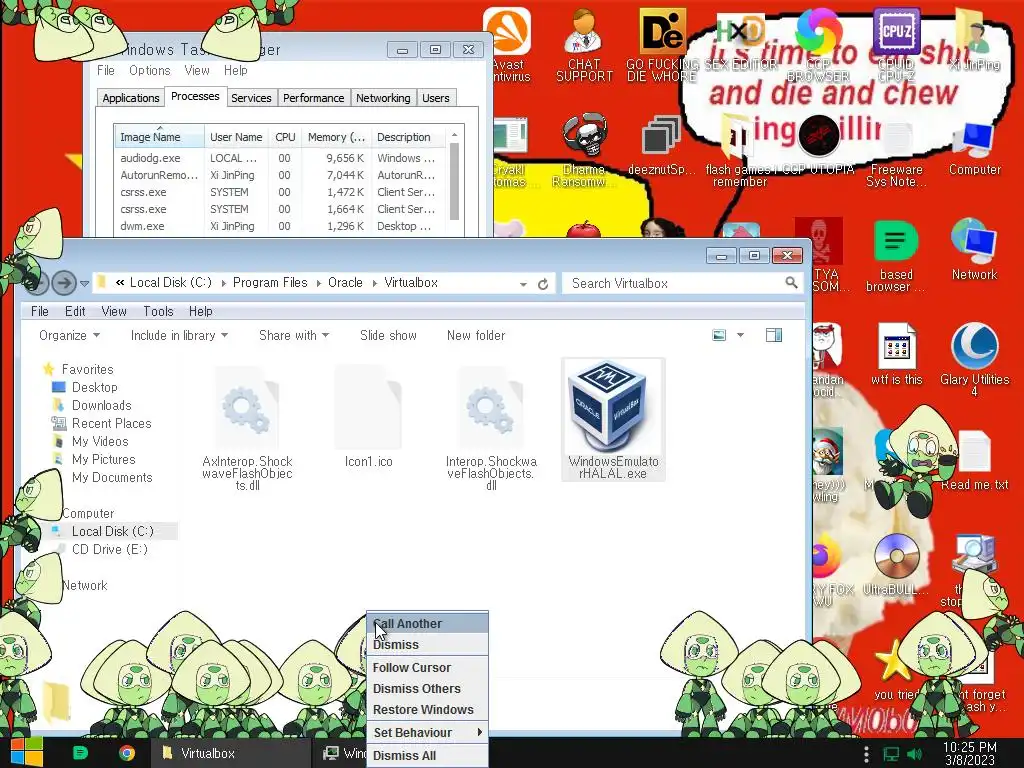Click the change view icon in Explorer
Viewport: 1024px width, 768px height.
[719, 336]
